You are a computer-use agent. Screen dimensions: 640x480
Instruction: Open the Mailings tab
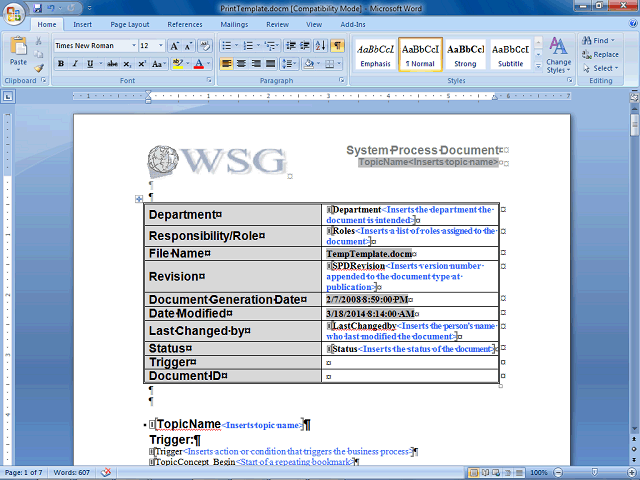tap(234, 24)
